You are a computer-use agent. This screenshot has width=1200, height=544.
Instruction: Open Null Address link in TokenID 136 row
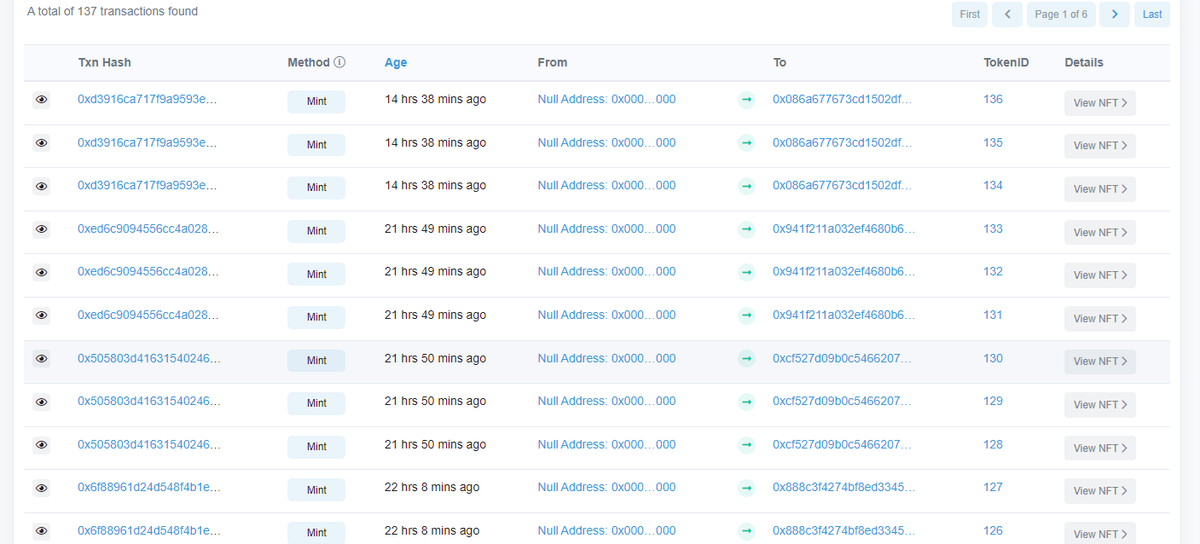(x=606, y=99)
